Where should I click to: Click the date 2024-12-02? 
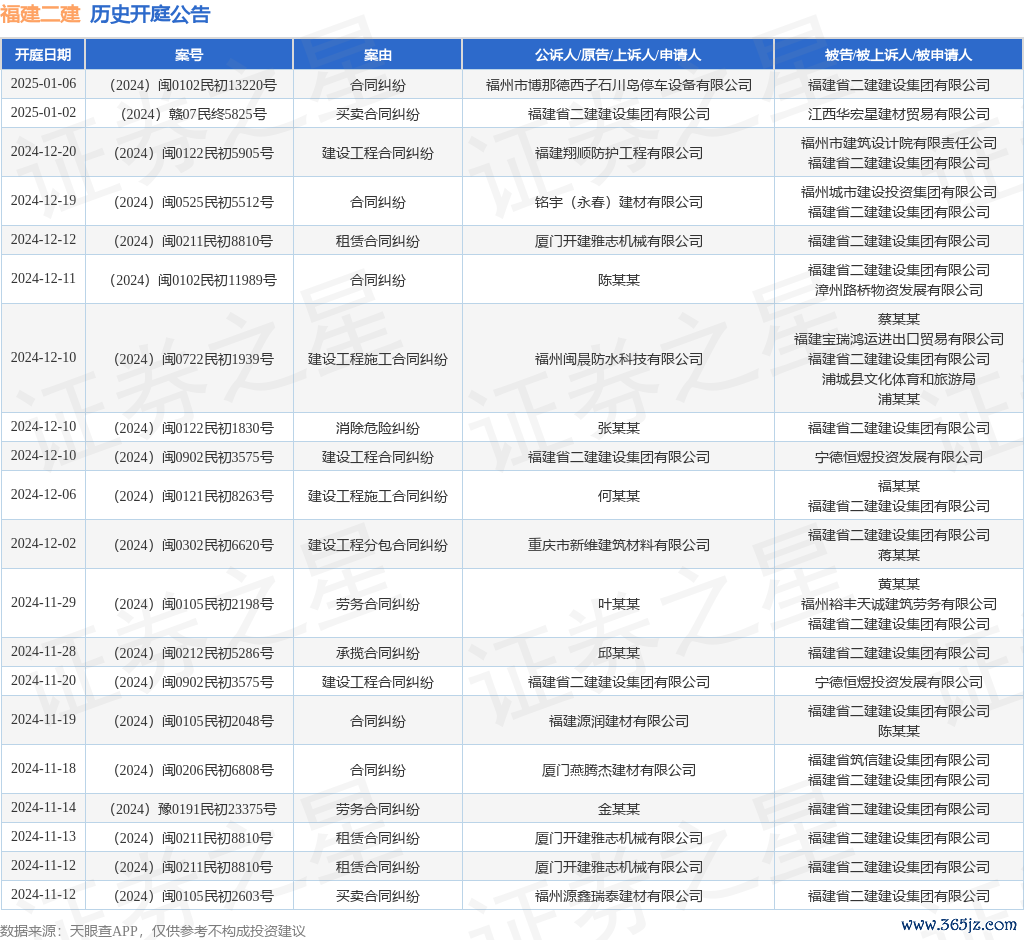[x=43, y=543]
